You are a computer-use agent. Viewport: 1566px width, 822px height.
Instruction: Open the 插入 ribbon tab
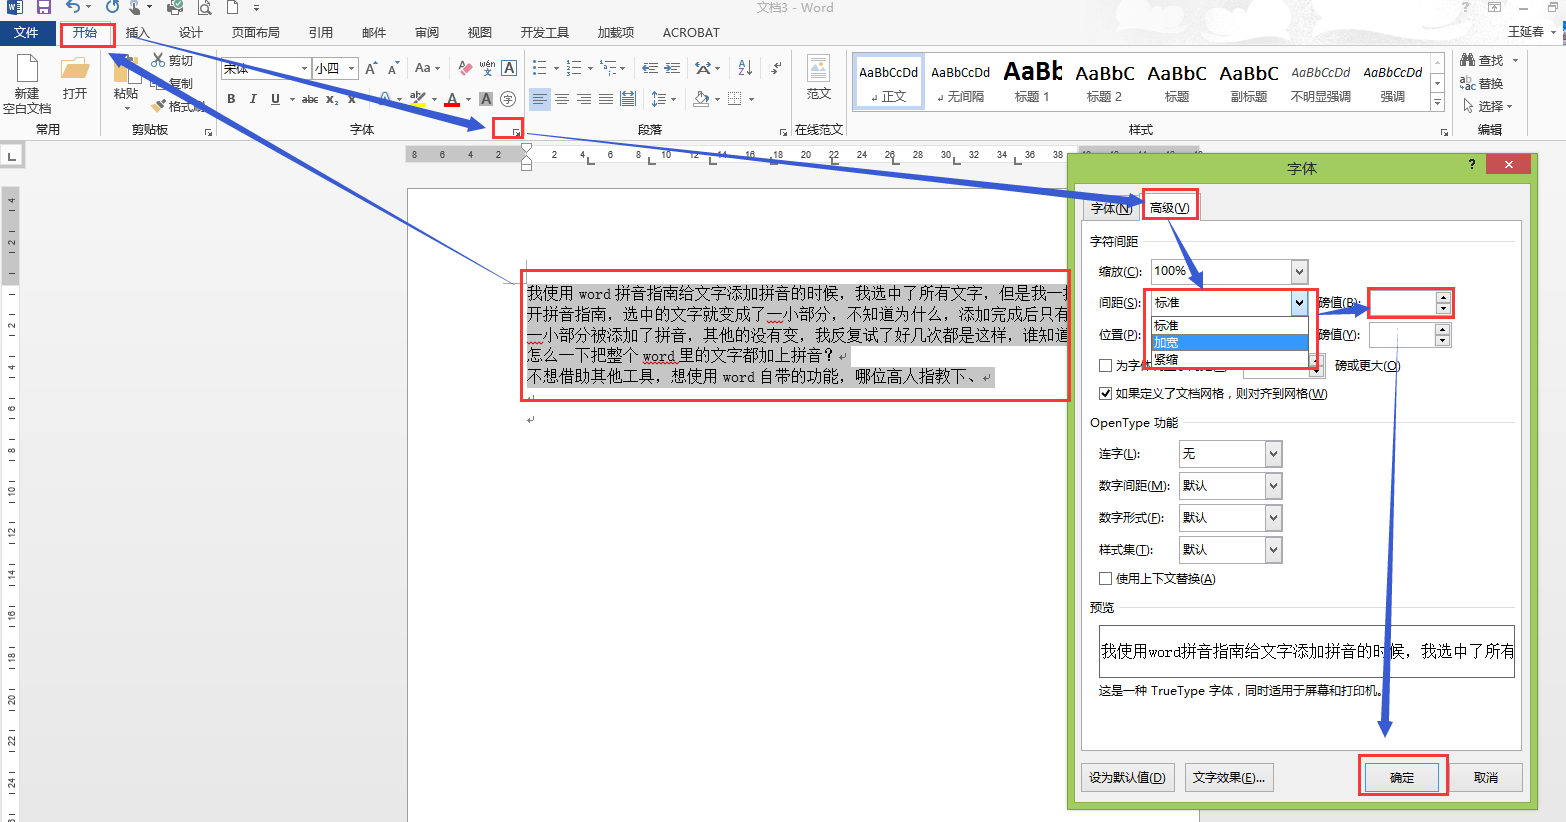(x=138, y=33)
